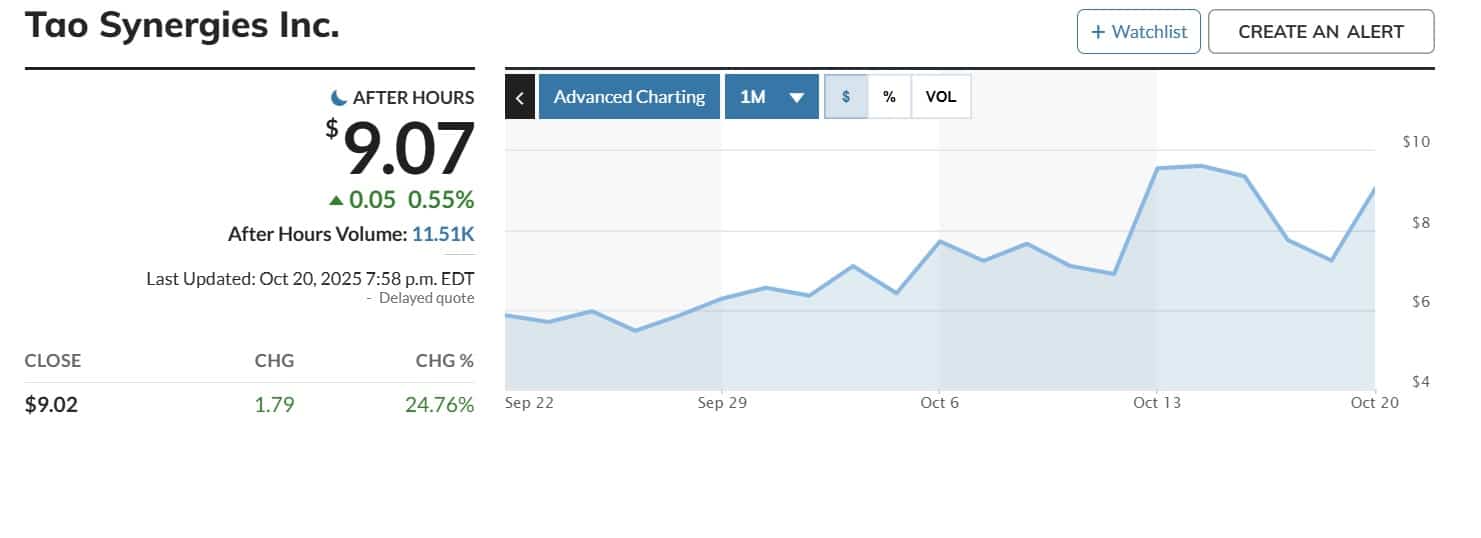Click the plus icon on Watchlist button

1098,32
